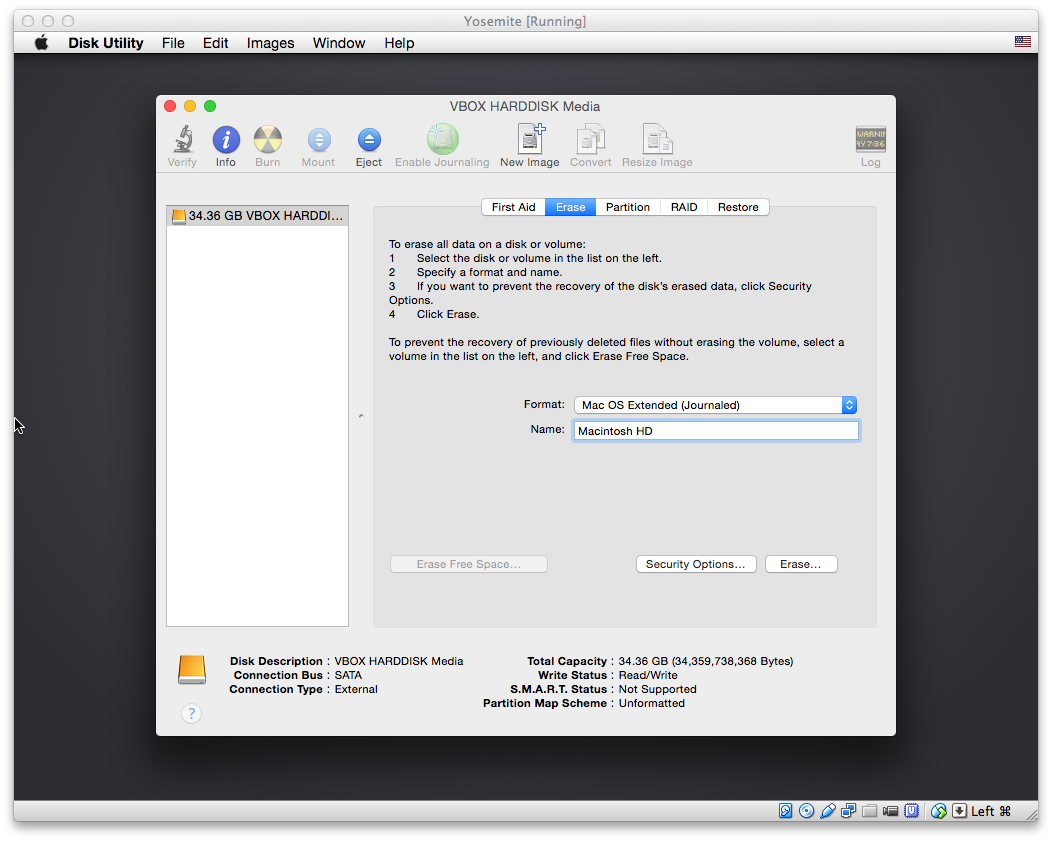This screenshot has width=1052, height=841.
Task: Click the US flag input source icon
Action: pyautogui.click(x=1022, y=42)
